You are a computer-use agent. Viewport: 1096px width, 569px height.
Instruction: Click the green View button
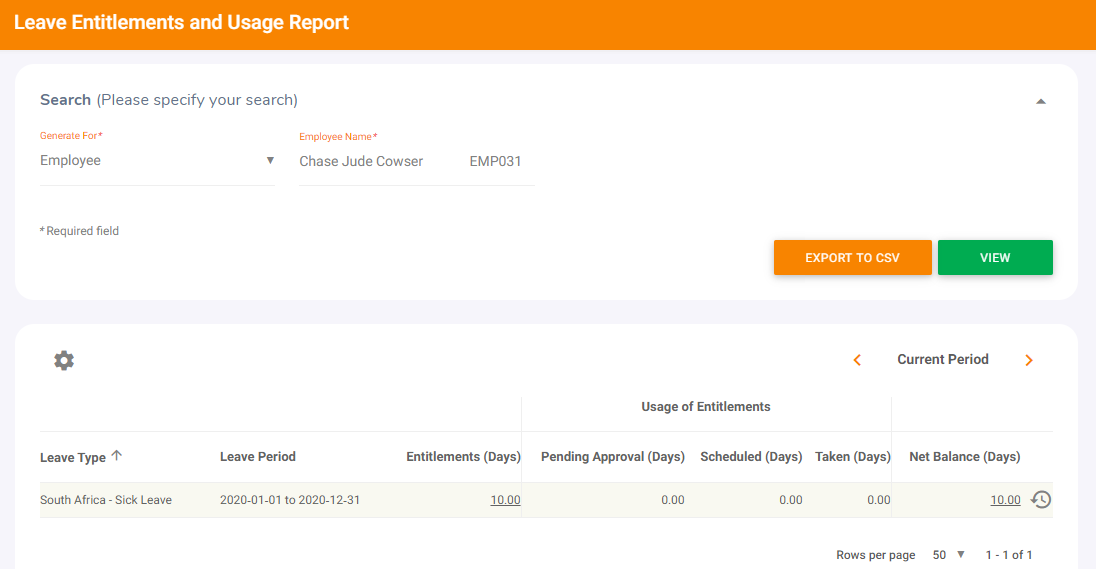(995, 257)
